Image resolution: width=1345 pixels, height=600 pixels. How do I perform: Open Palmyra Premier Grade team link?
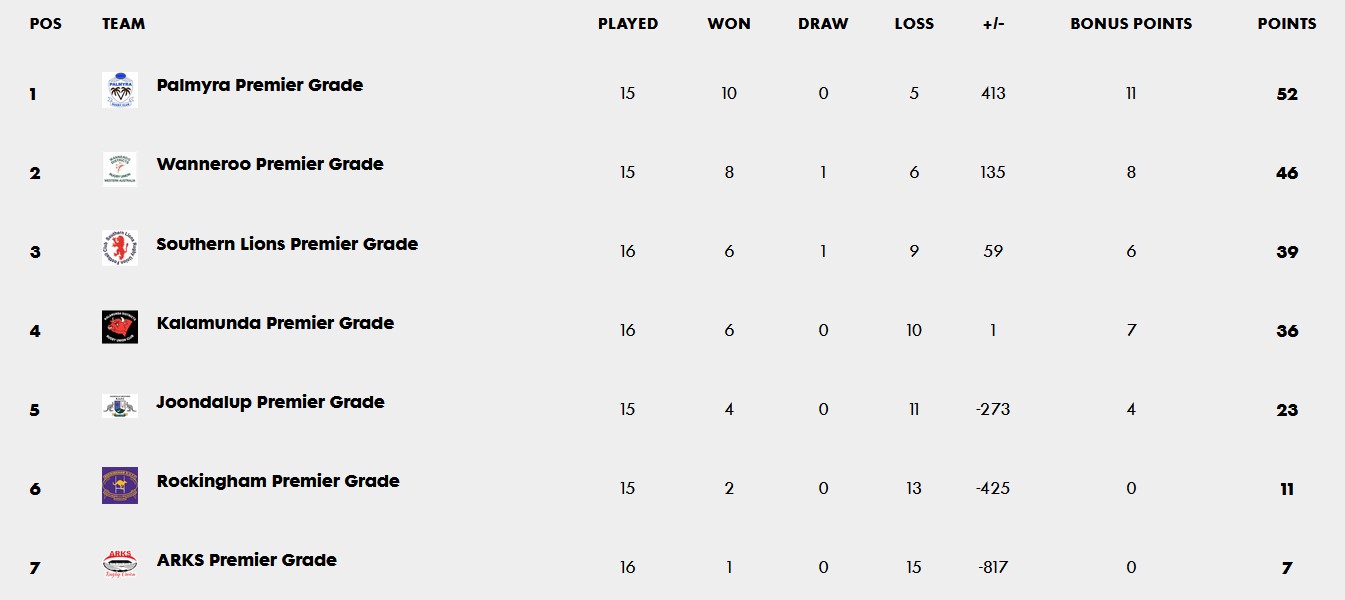(260, 86)
